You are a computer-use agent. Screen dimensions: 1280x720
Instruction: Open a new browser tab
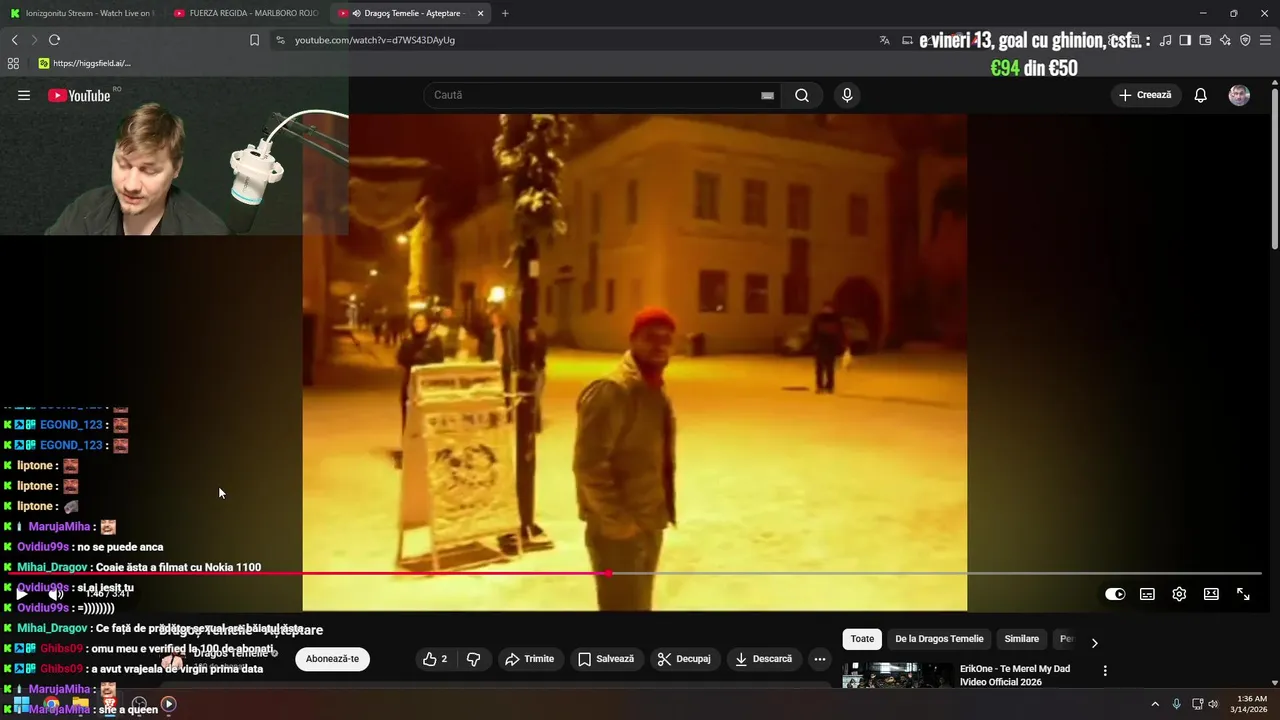pyautogui.click(x=505, y=13)
